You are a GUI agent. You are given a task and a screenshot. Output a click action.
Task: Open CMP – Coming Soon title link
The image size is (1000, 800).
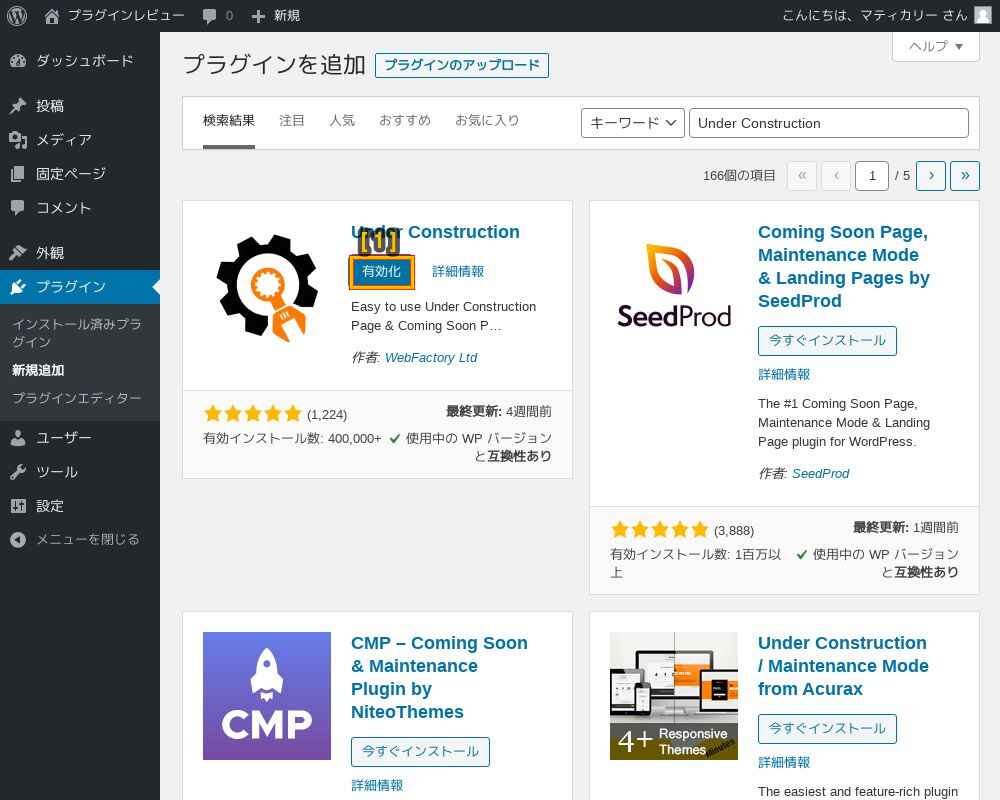click(x=439, y=677)
